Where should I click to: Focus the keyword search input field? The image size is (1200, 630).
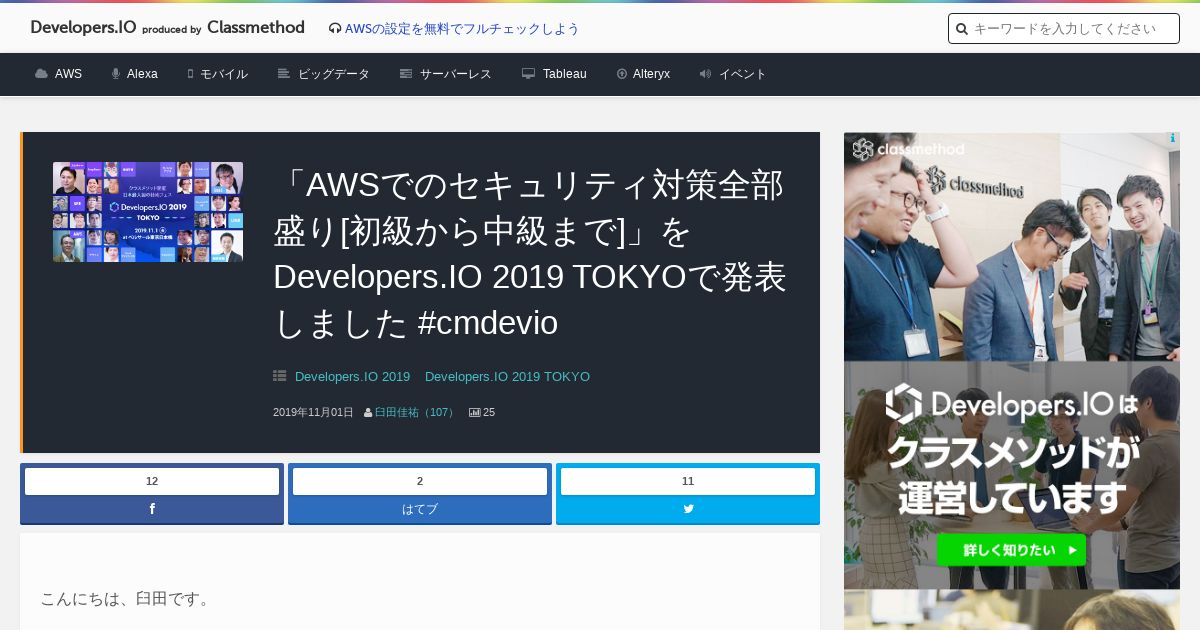1064,29
